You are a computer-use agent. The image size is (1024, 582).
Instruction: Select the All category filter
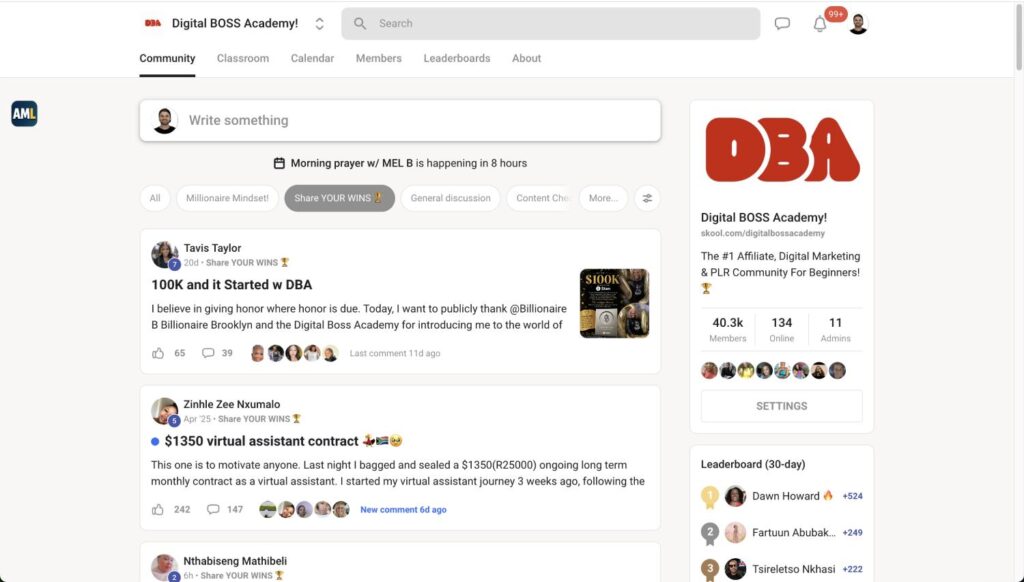pos(155,198)
